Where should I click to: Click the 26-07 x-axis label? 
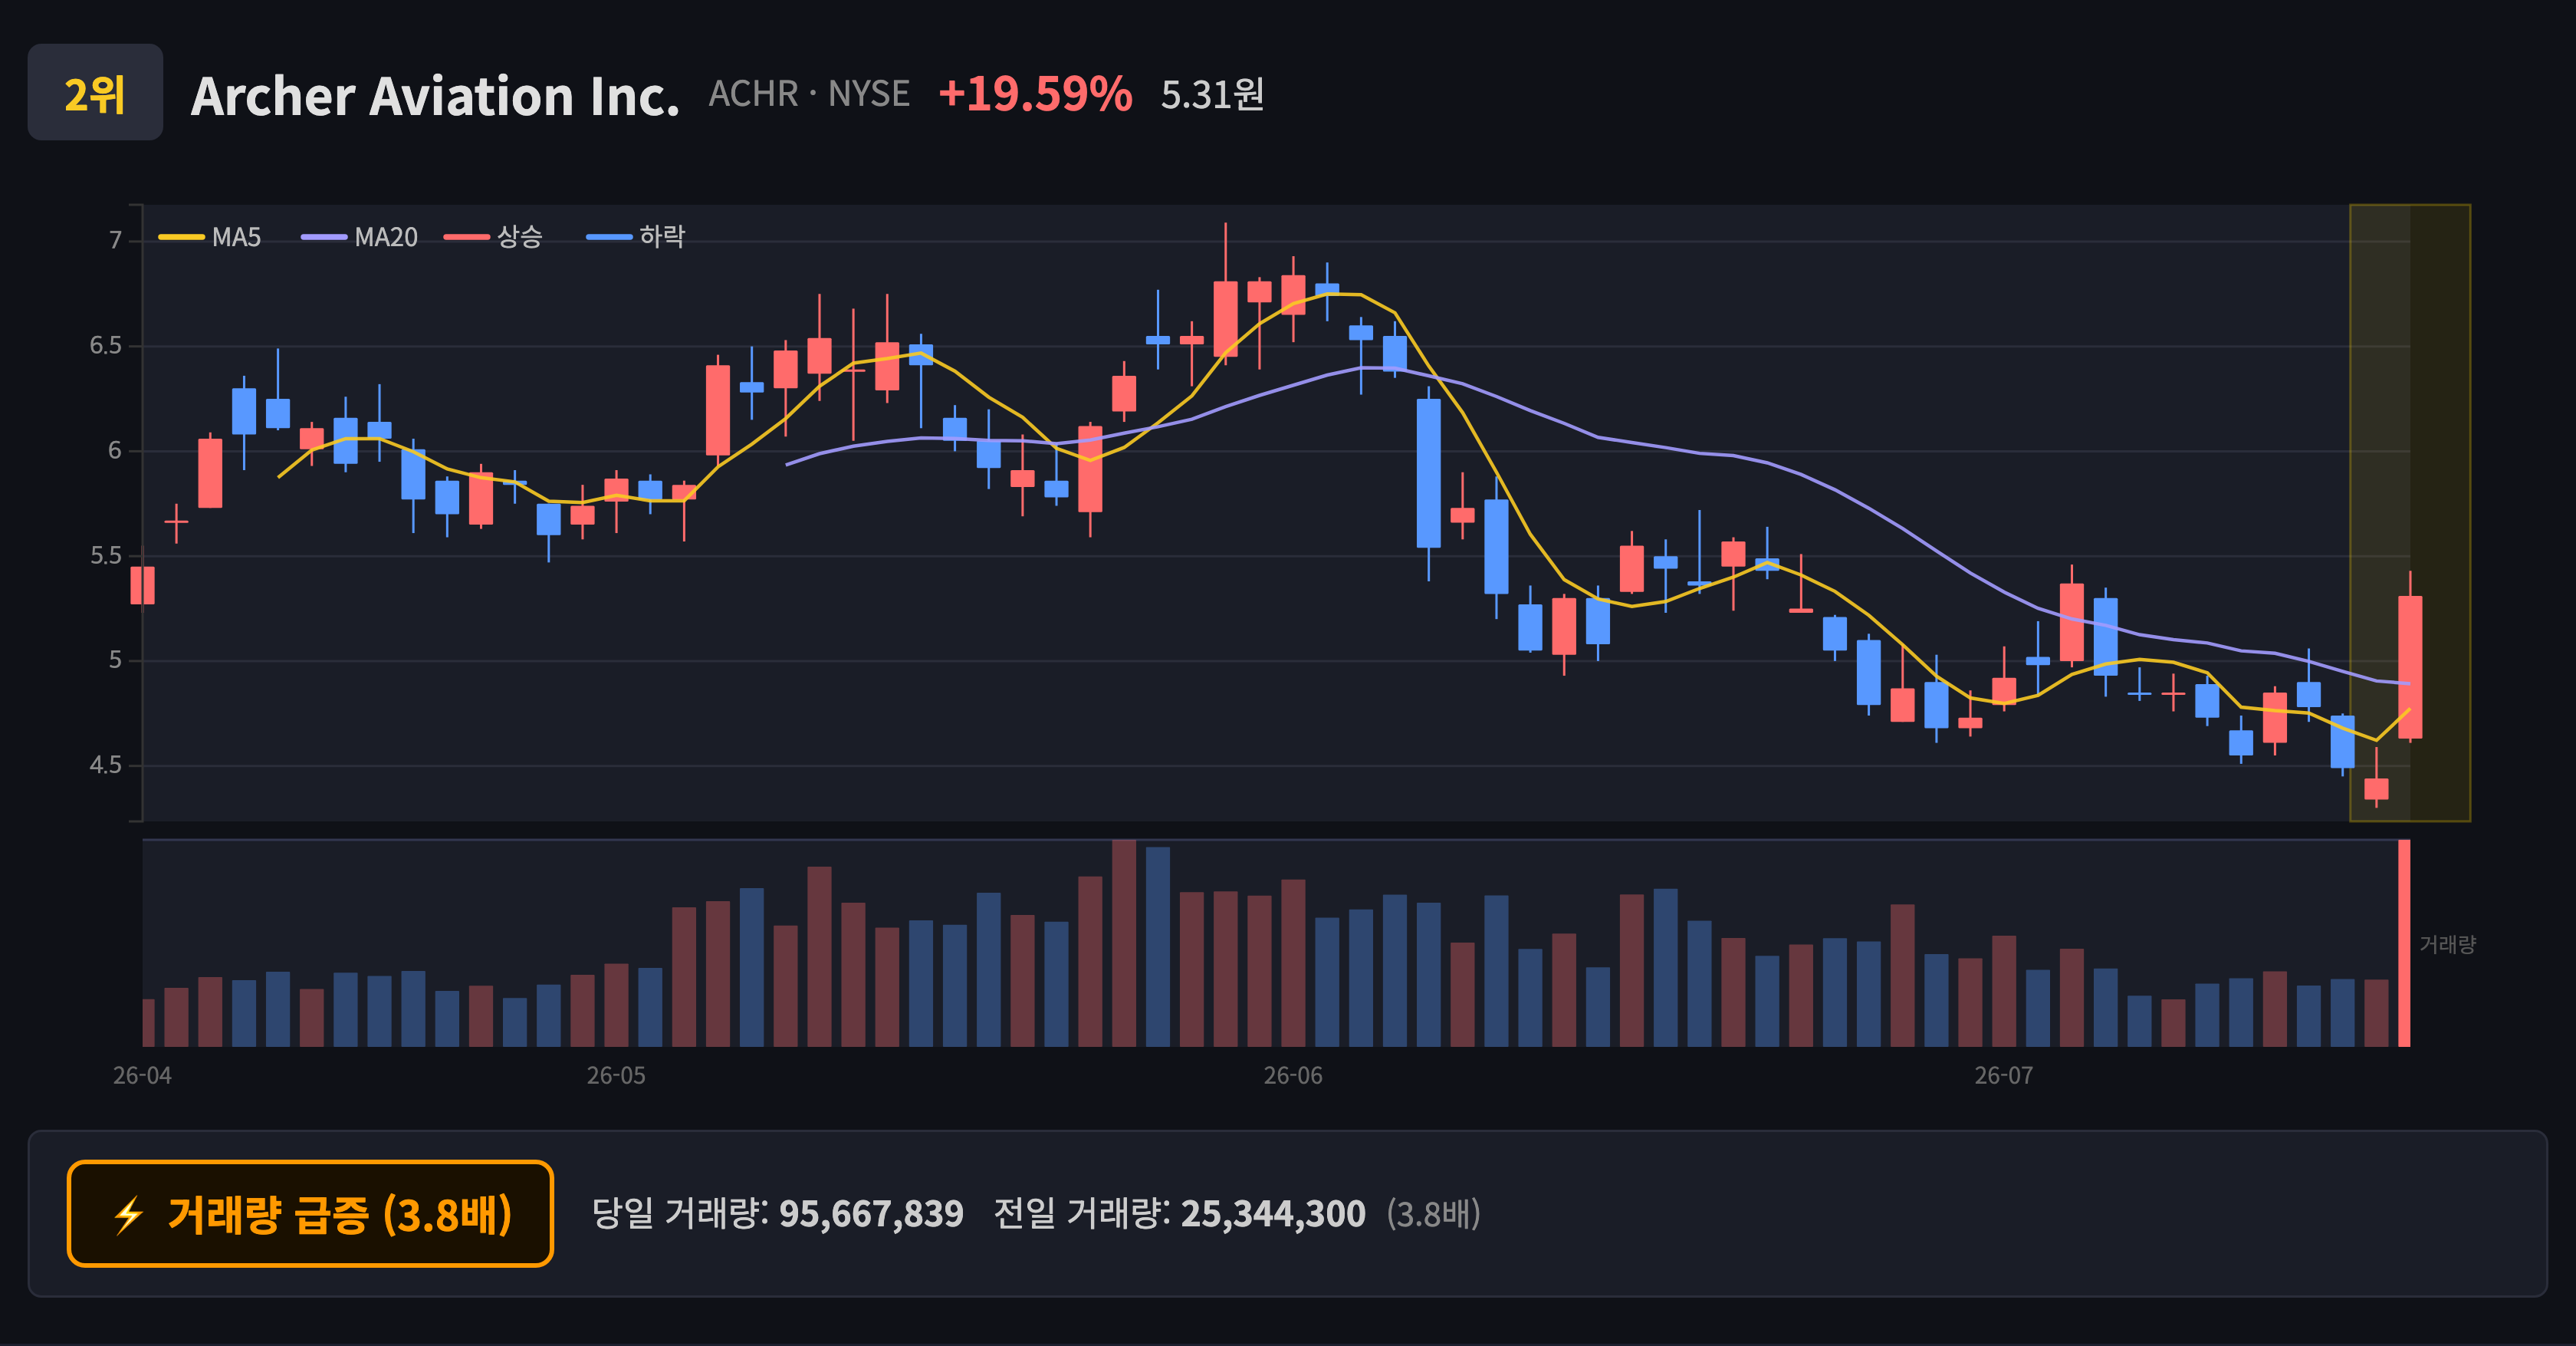[2004, 1076]
